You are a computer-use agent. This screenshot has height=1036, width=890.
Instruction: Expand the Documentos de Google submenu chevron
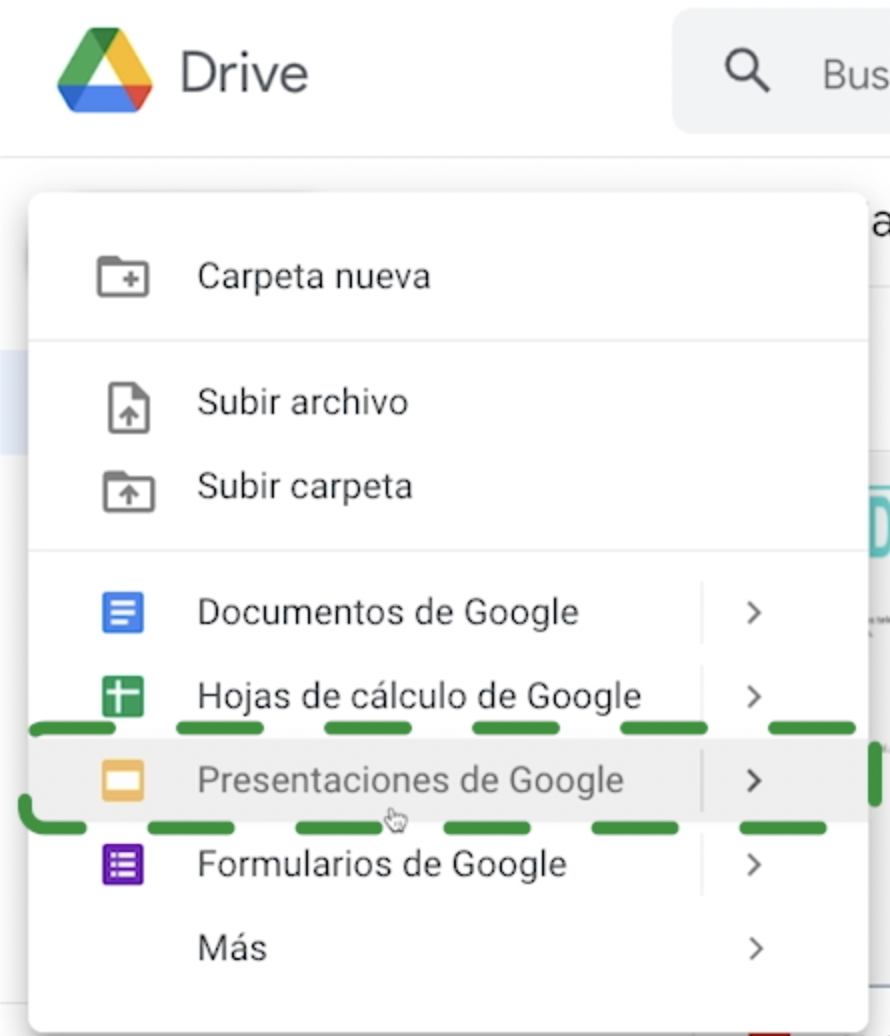tap(754, 611)
